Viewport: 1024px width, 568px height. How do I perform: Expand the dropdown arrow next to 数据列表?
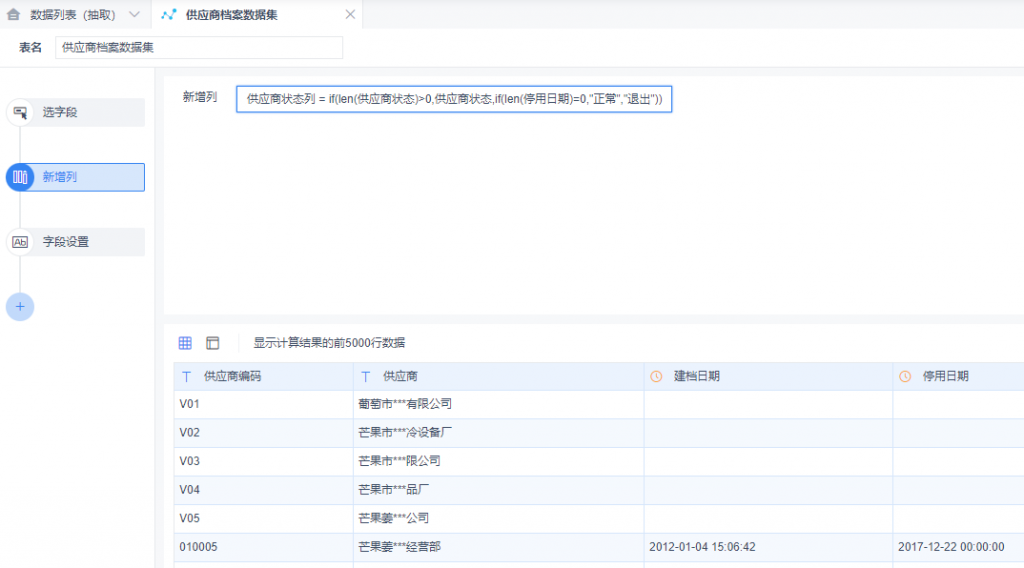(x=135, y=14)
